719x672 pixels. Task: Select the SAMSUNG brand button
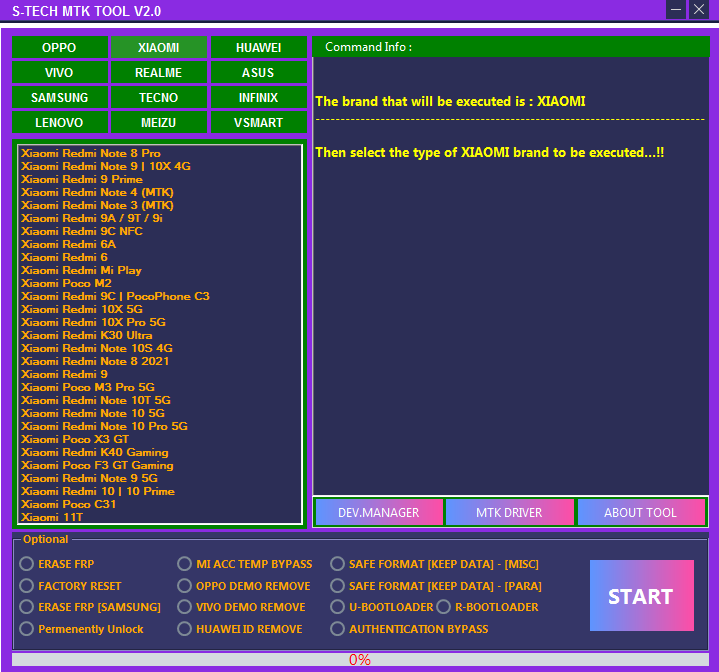coord(60,98)
